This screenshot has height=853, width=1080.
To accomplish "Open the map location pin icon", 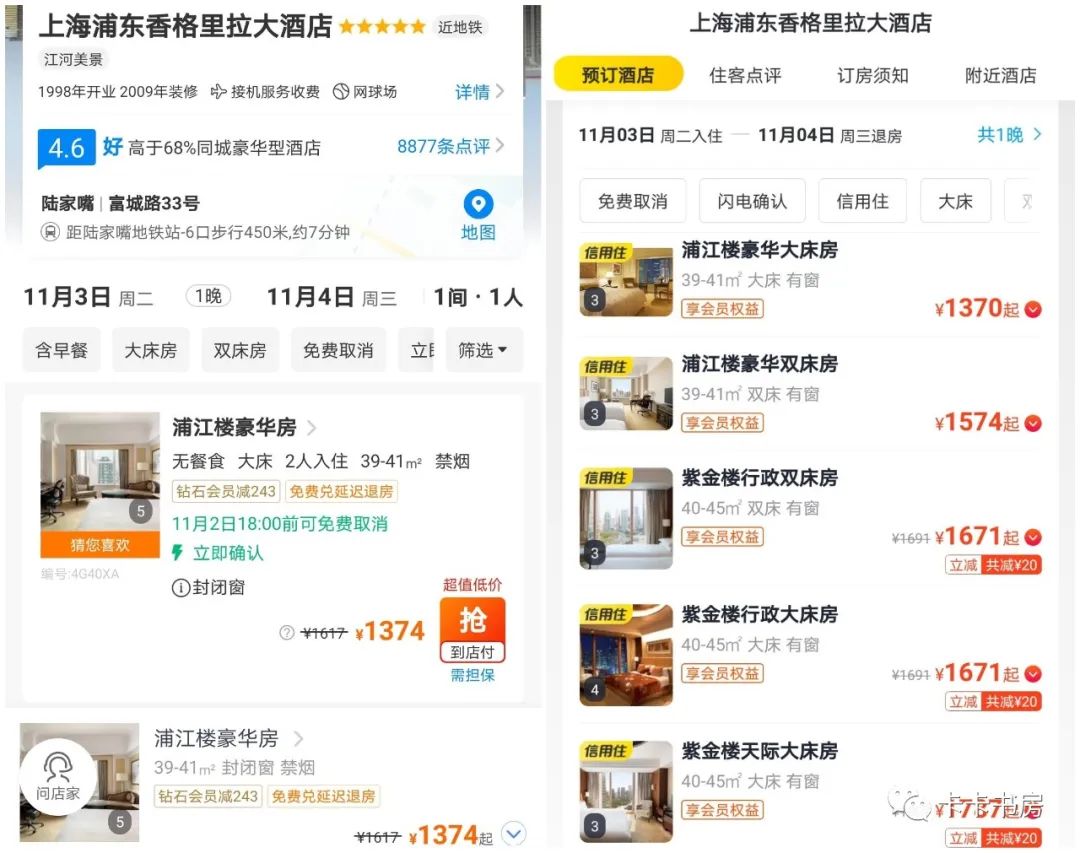I will 478,204.
